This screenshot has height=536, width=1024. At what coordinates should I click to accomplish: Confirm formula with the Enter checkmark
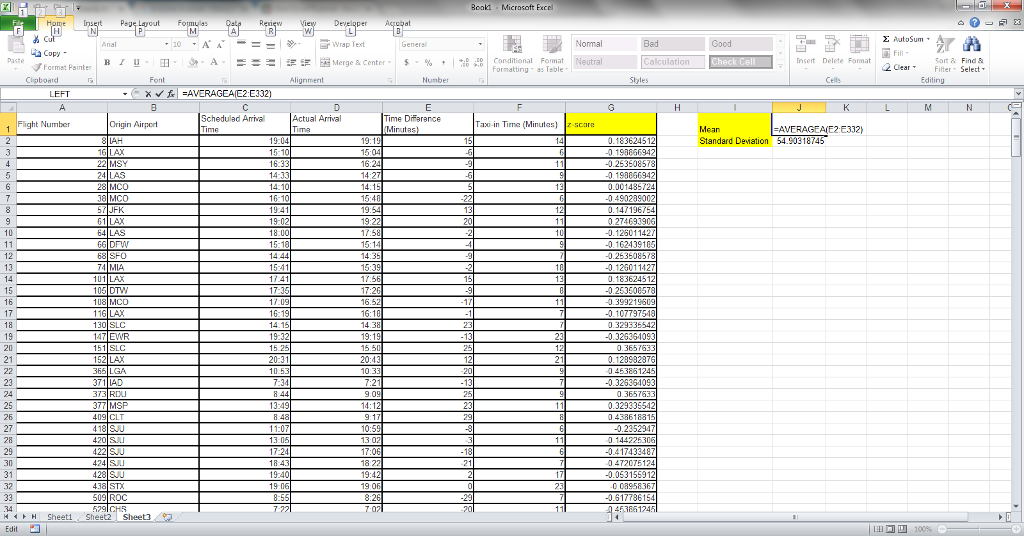[x=159, y=94]
